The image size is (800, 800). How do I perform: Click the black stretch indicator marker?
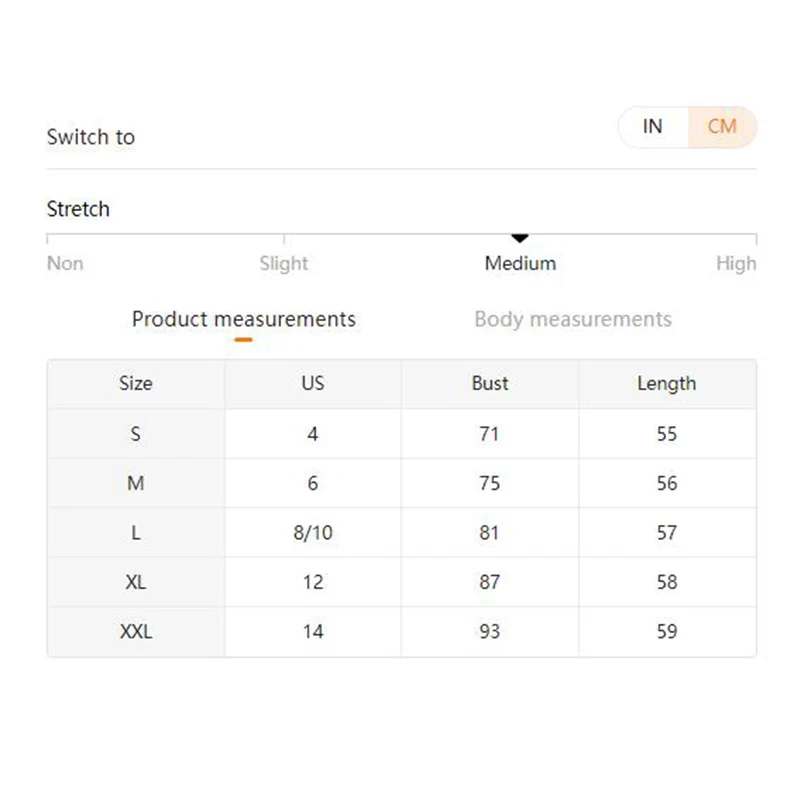pyautogui.click(x=520, y=238)
